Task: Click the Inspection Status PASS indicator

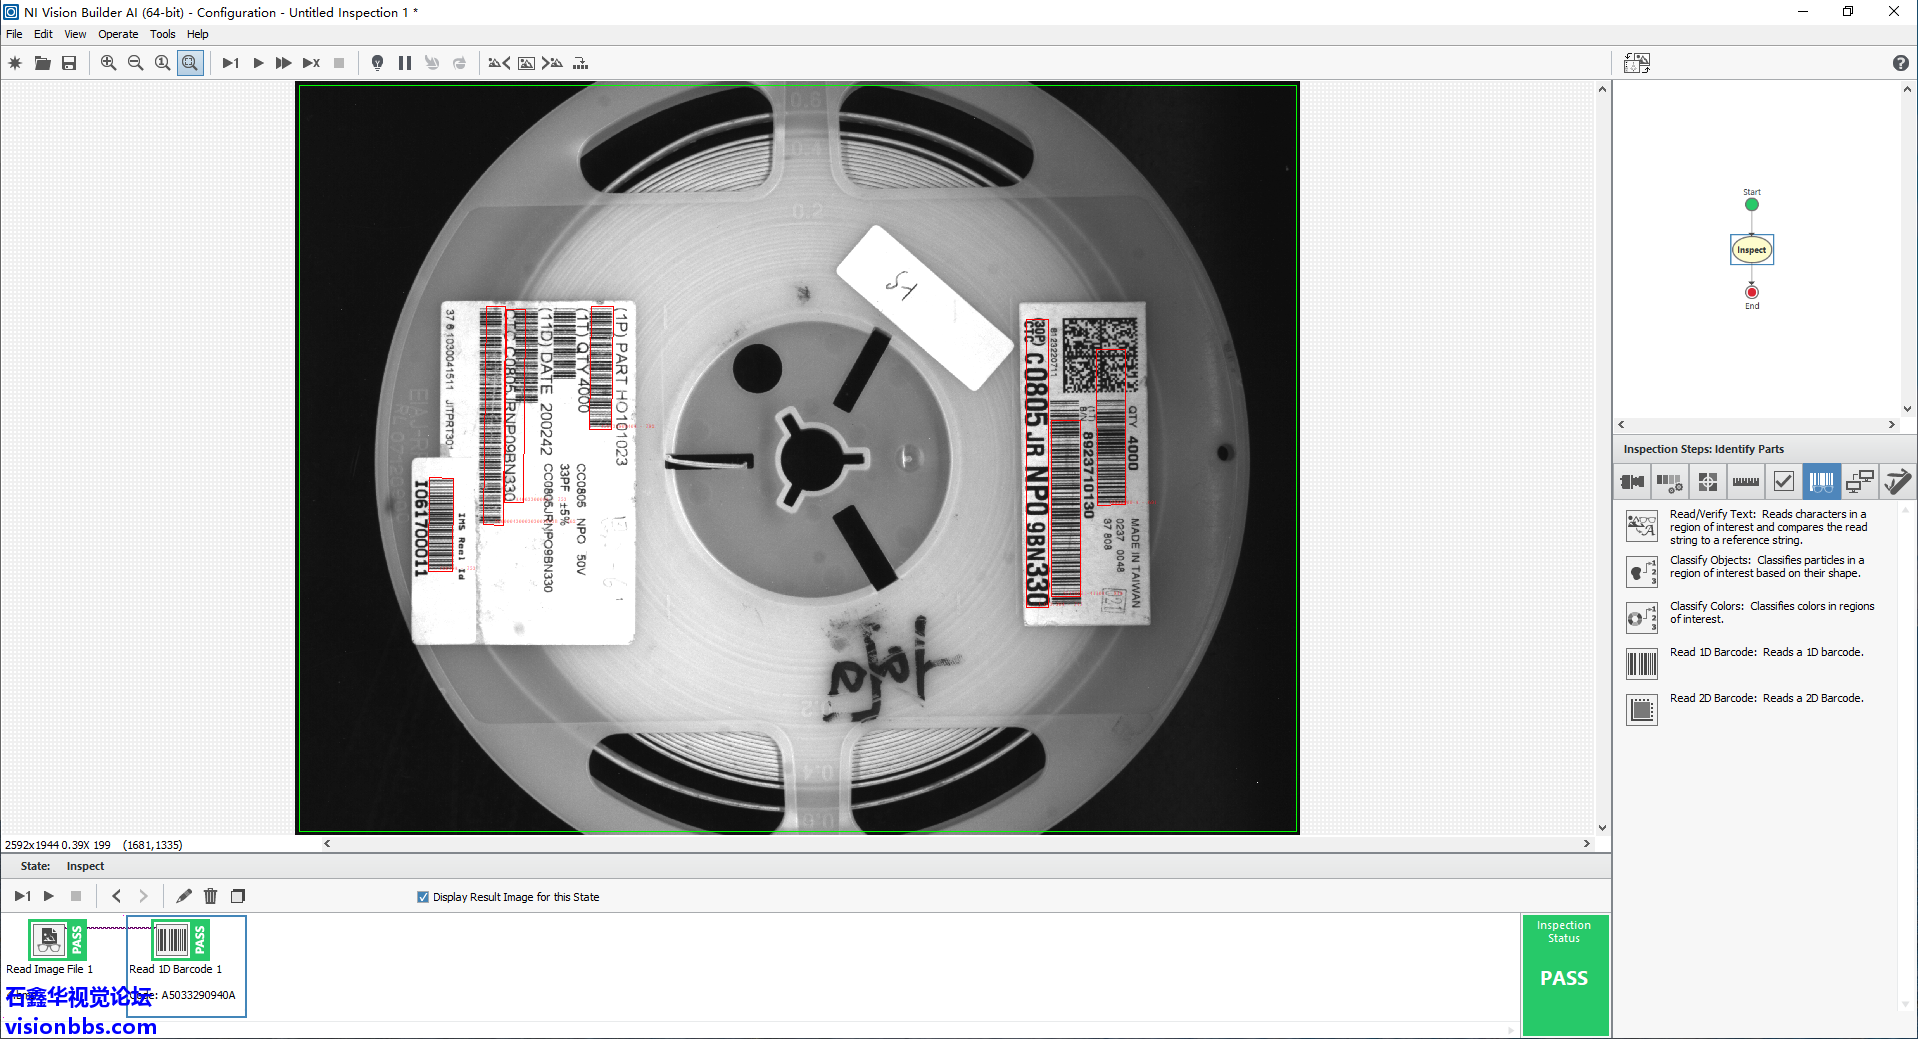Action: (1564, 976)
